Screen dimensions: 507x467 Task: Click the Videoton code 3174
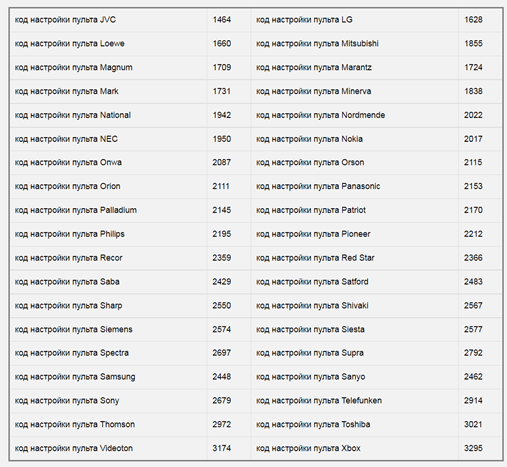[222, 448]
